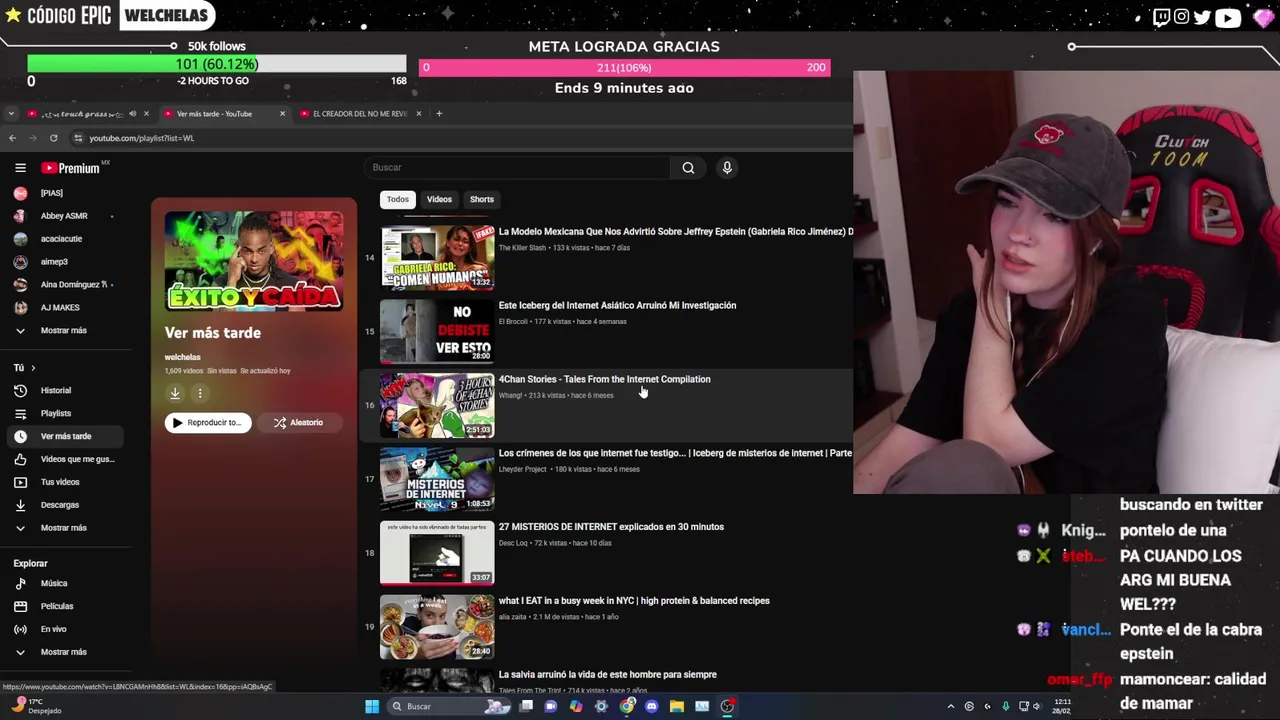
Task: Expand Mostrar más under the subscriptions list
Action: (x=66, y=330)
